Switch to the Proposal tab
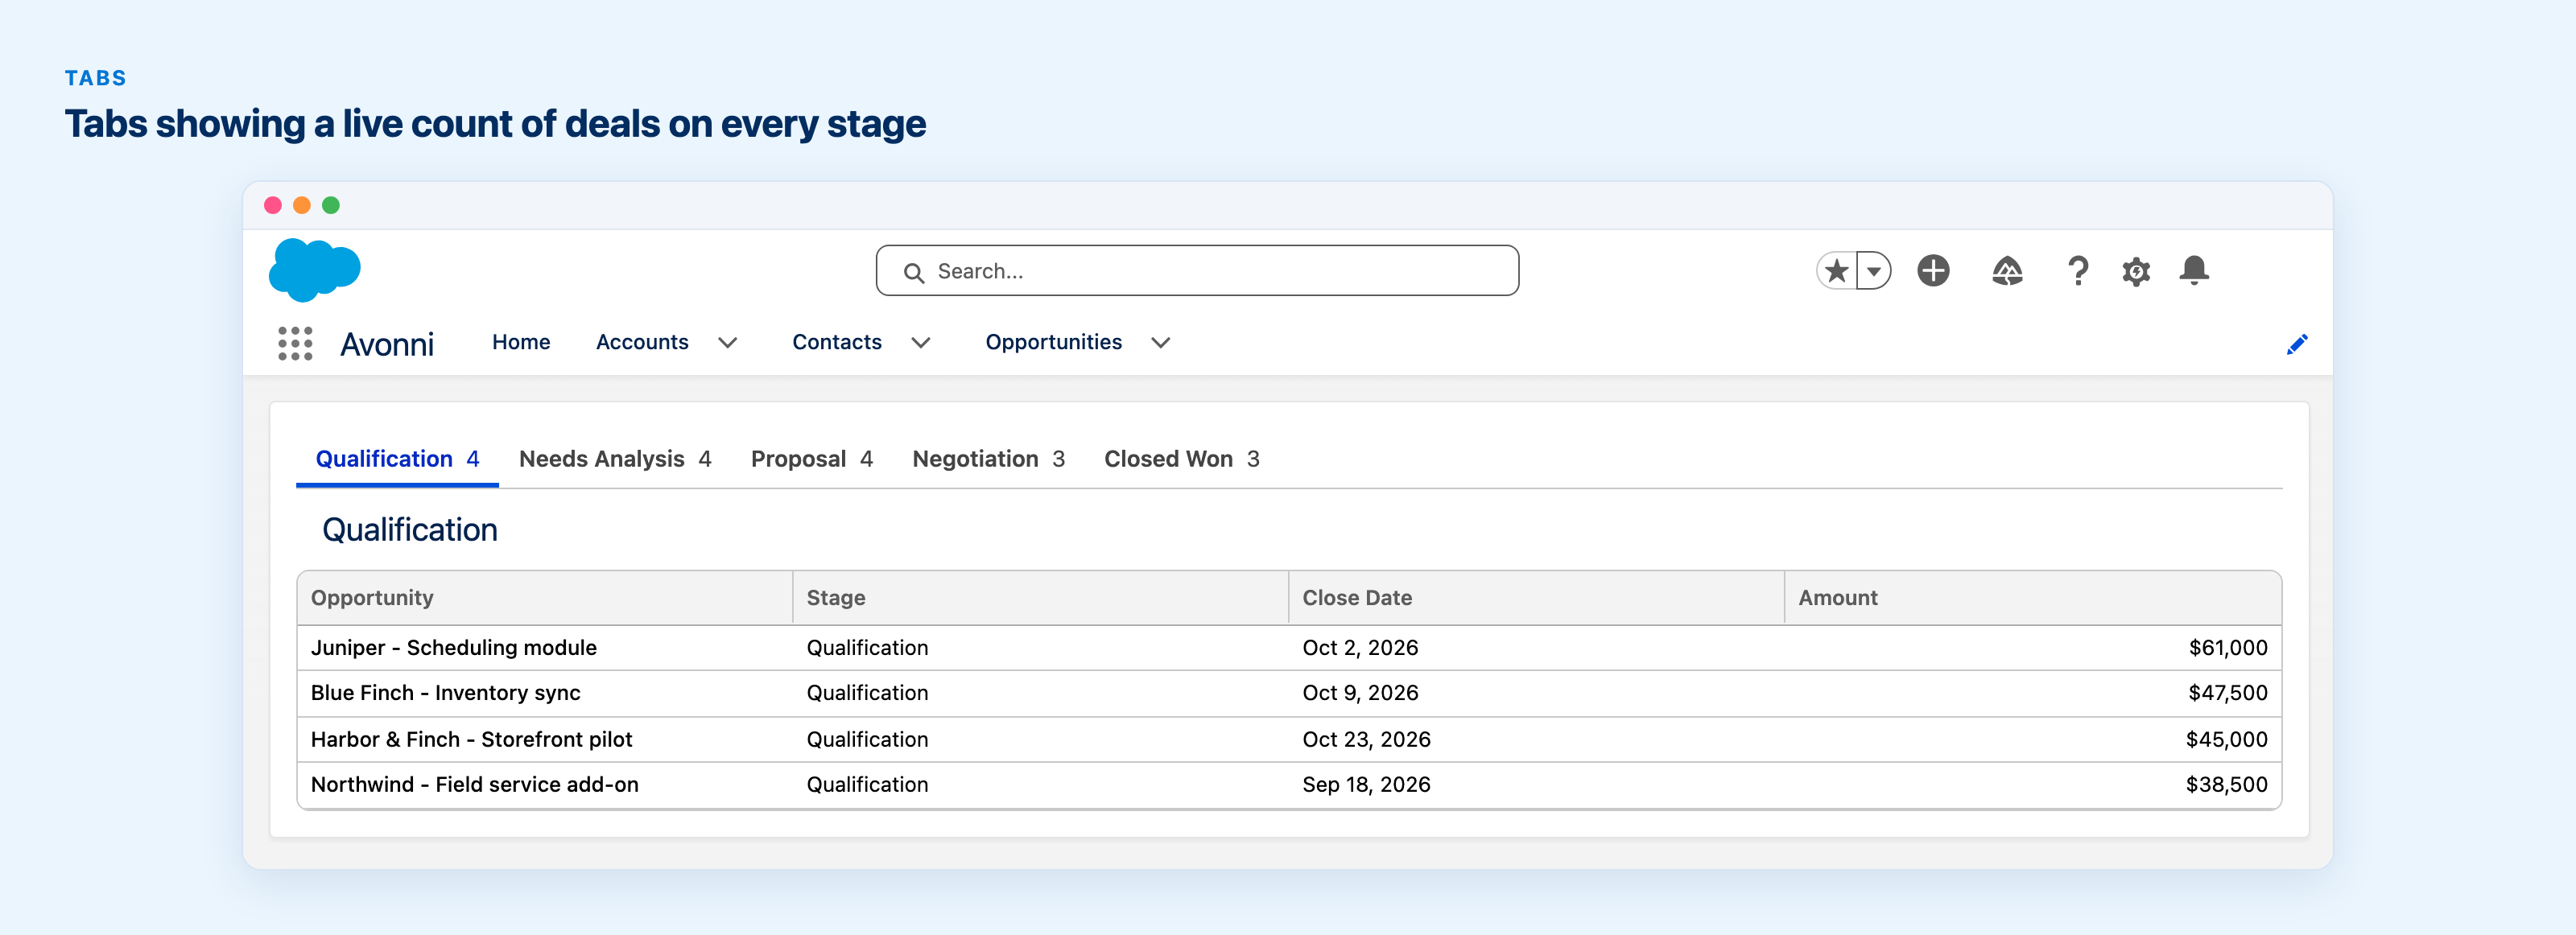The height and width of the screenshot is (935, 2576). point(812,459)
